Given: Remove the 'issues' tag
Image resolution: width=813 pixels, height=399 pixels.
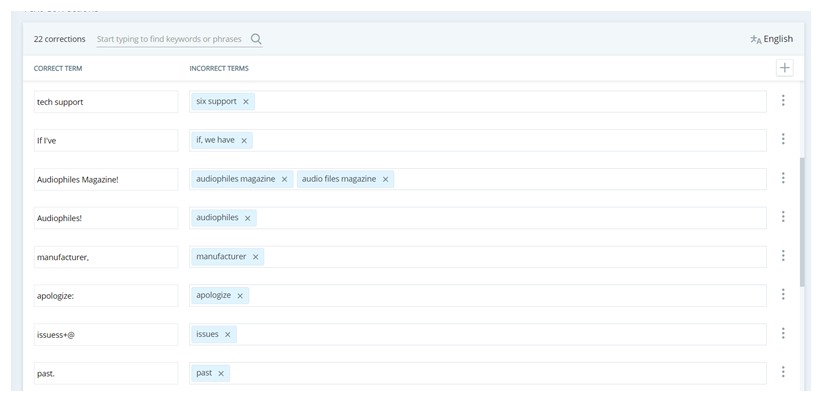Looking at the screenshot, I should click(x=228, y=335).
